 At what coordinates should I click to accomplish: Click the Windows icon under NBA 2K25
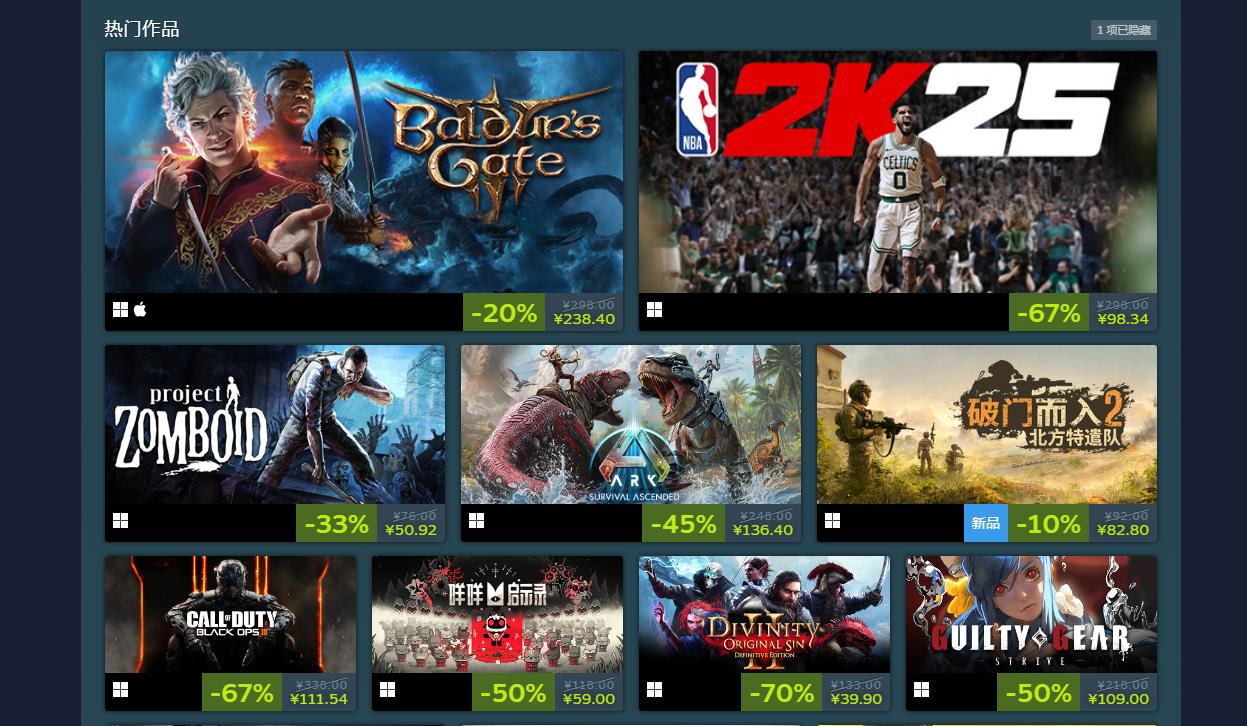(654, 310)
